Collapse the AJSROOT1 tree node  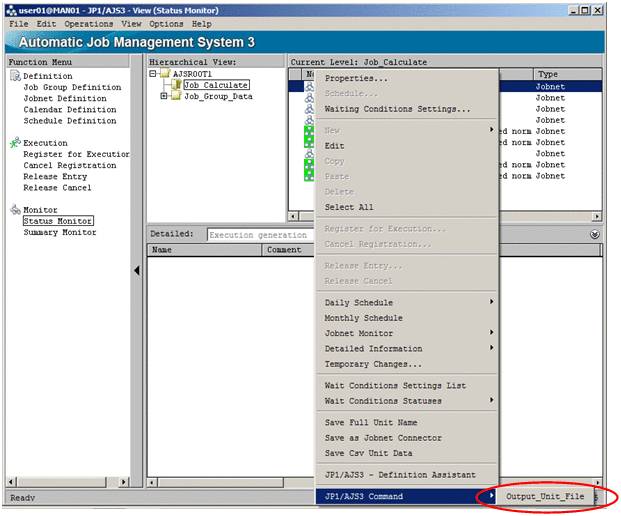[x=152, y=74]
